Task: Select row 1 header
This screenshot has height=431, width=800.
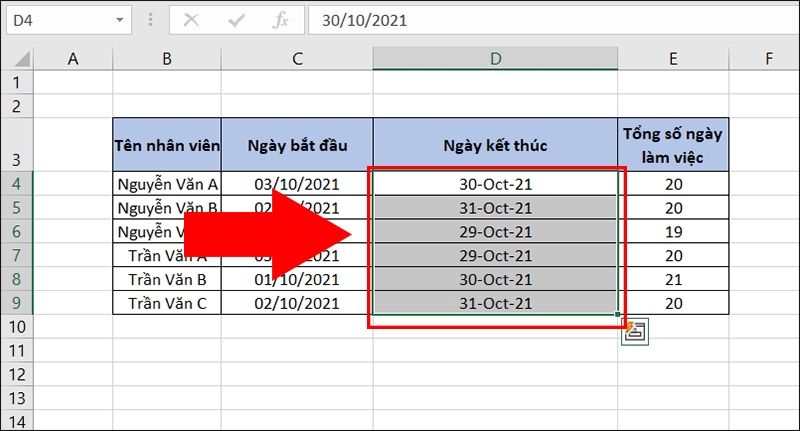Action: (17, 82)
